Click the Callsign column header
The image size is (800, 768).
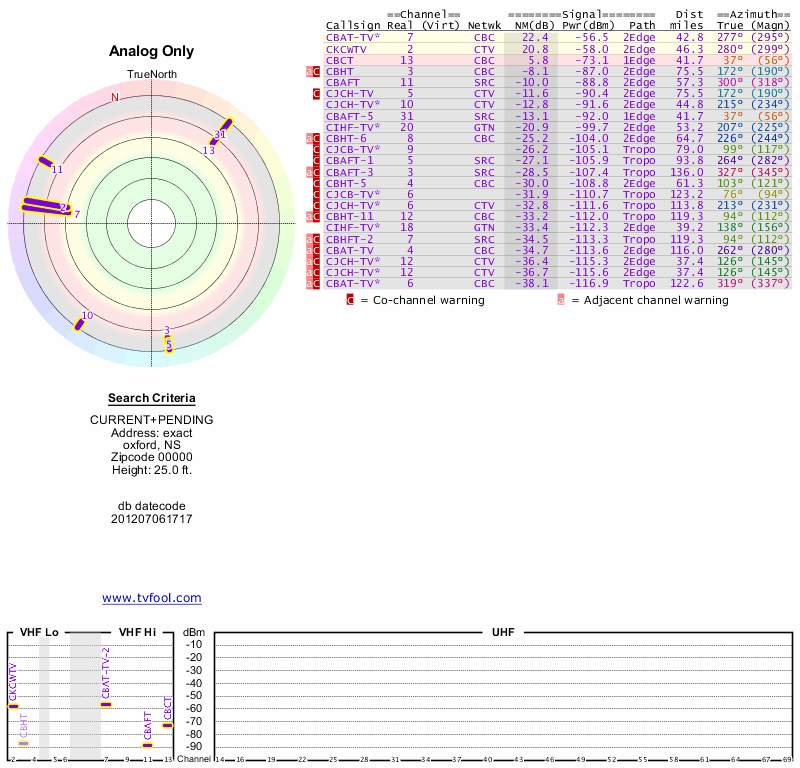click(x=349, y=25)
